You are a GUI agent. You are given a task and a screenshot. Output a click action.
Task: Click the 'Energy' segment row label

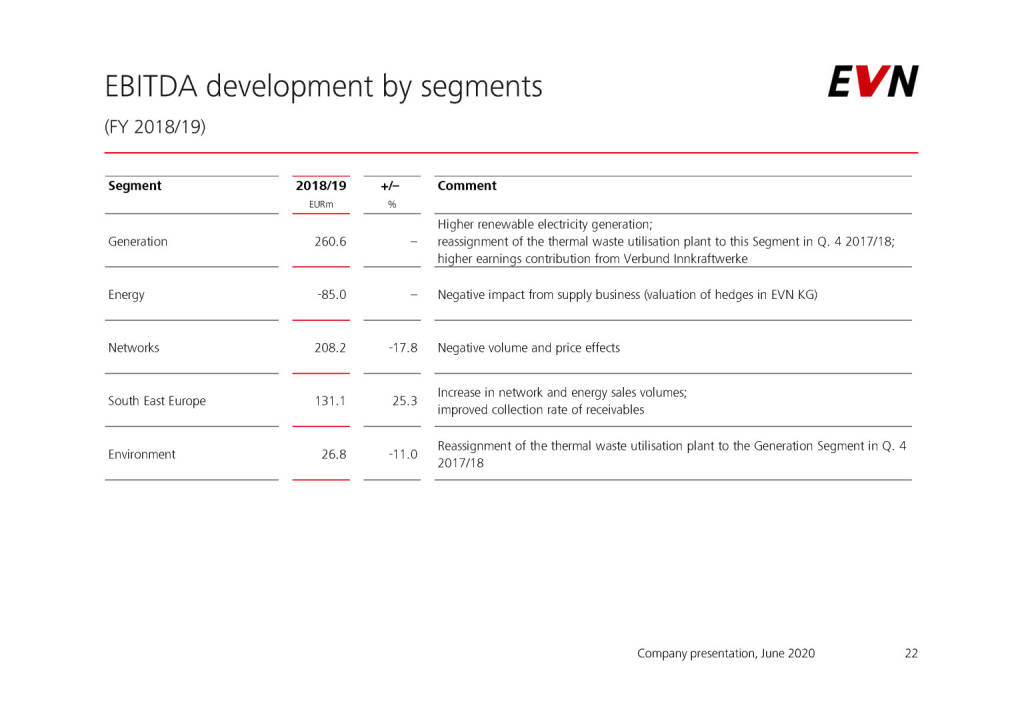point(126,295)
